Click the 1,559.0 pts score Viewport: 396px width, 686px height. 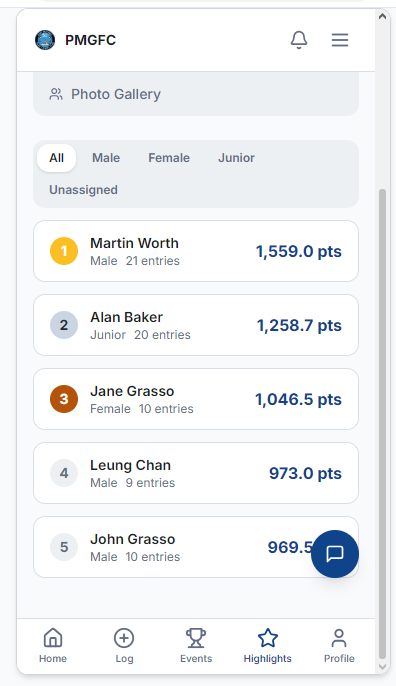(299, 252)
